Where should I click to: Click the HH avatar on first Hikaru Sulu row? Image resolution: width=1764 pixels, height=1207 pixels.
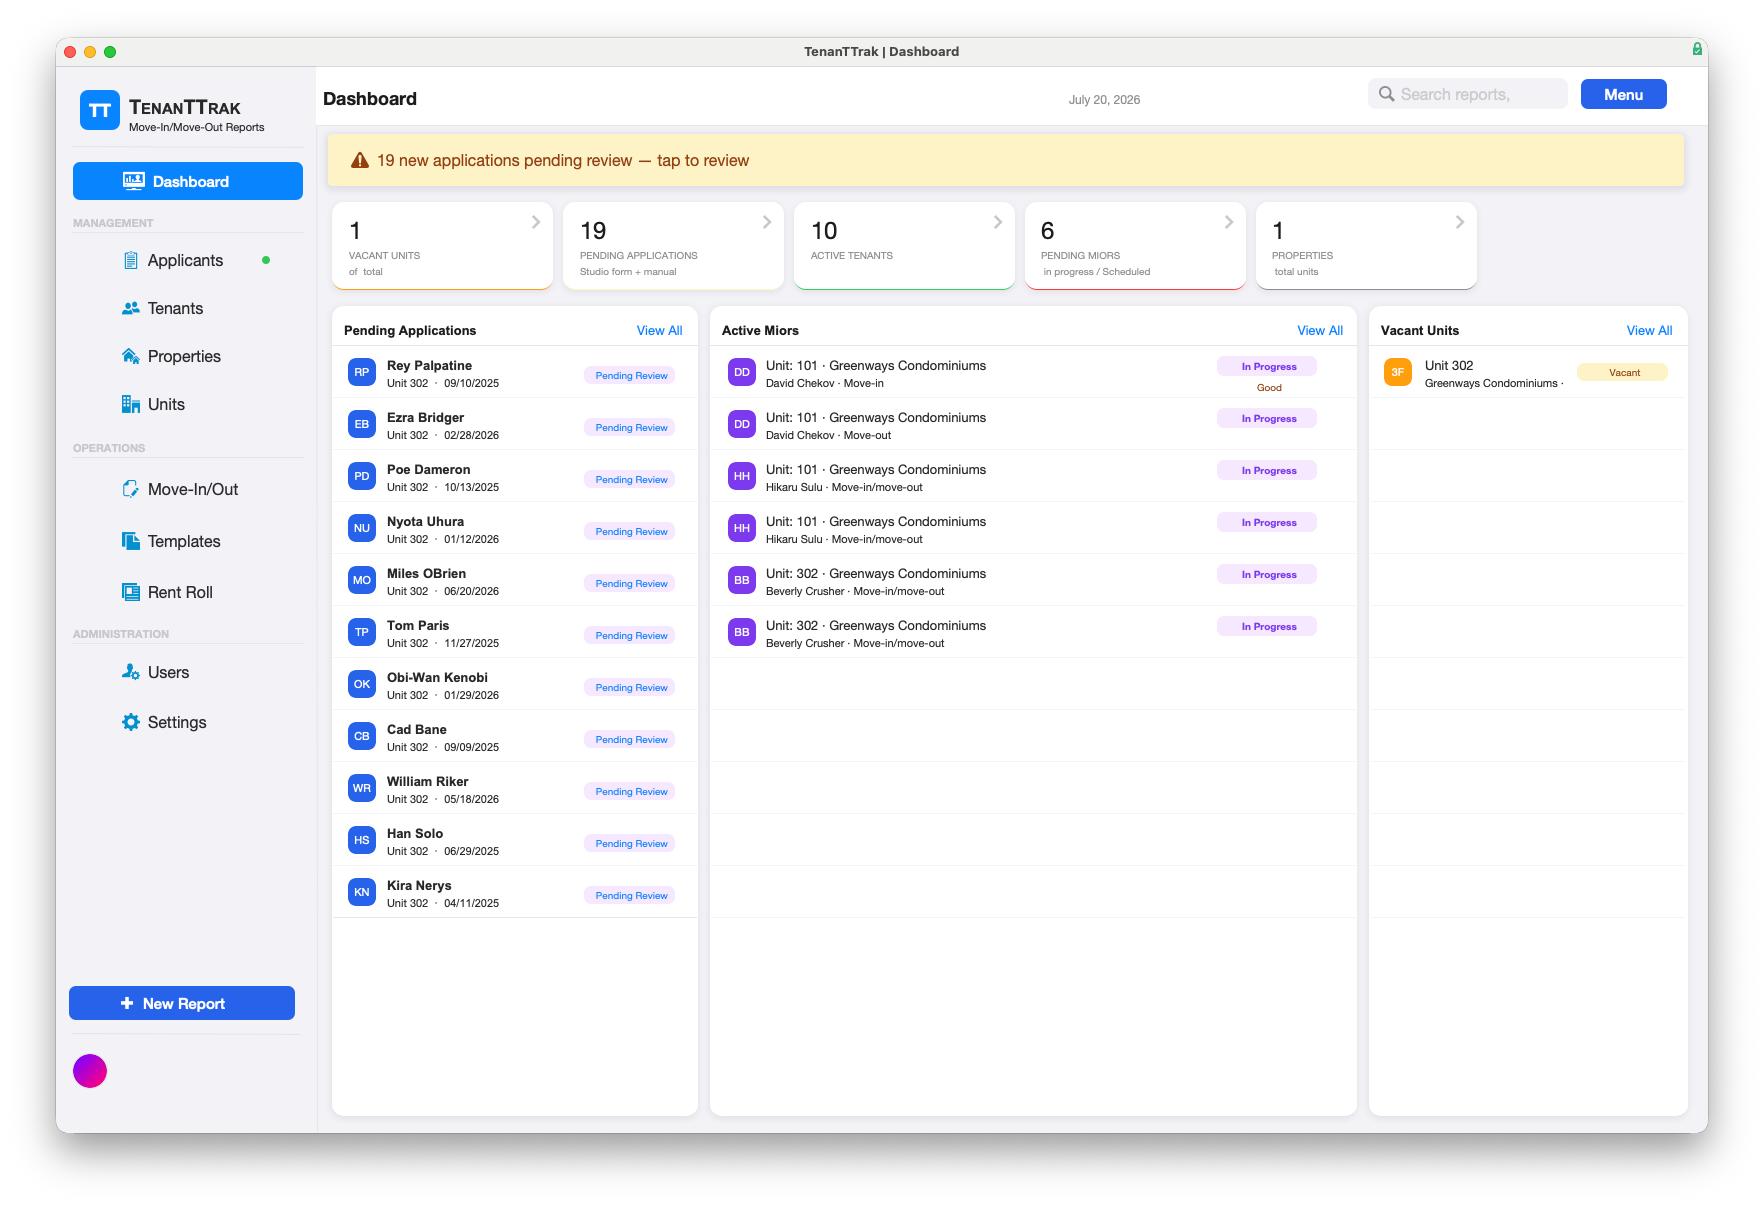pos(742,476)
